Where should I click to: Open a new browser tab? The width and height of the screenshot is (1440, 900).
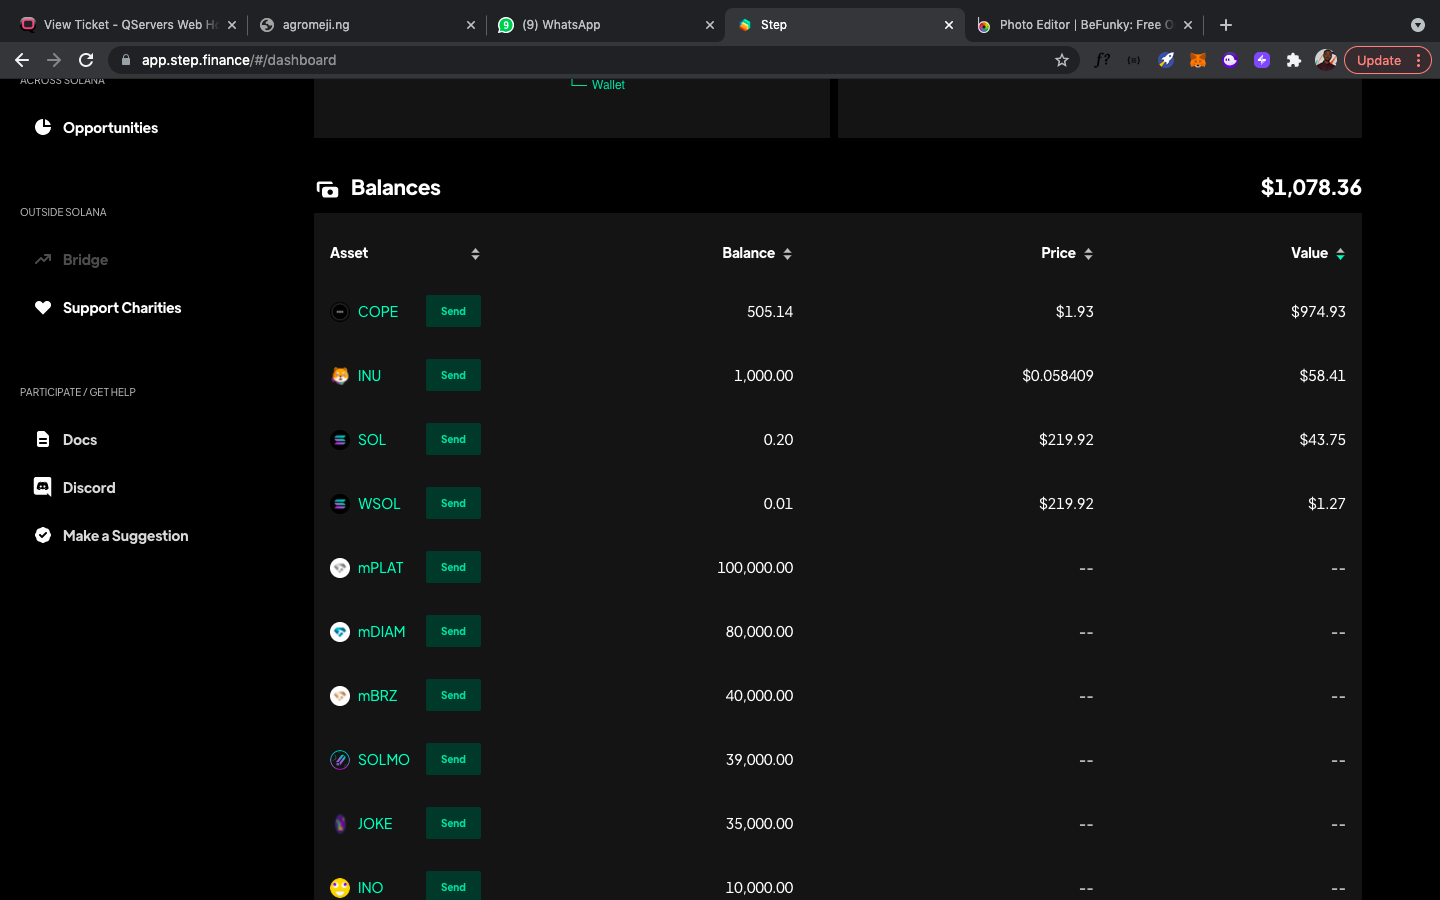[1226, 25]
